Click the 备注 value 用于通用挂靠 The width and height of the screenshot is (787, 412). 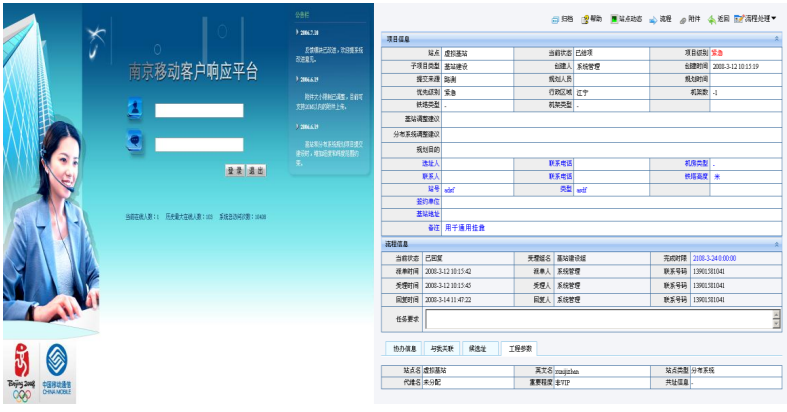[x=465, y=228]
